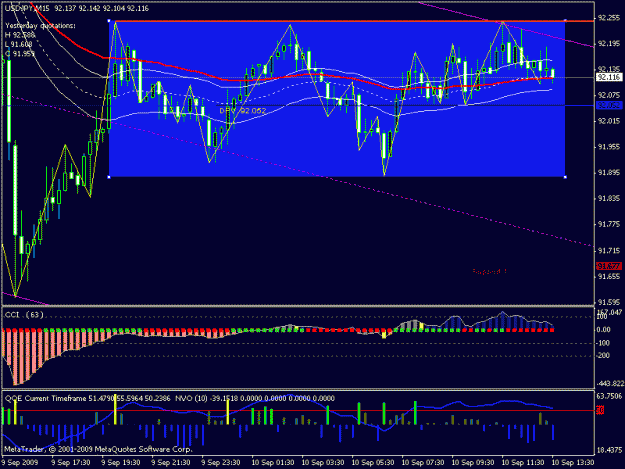The width and height of the screenshot is (625, 469).
Task: Click the 'C 91.959' yesterday close value
Action: pyautogui.click(x=20, y=53)
